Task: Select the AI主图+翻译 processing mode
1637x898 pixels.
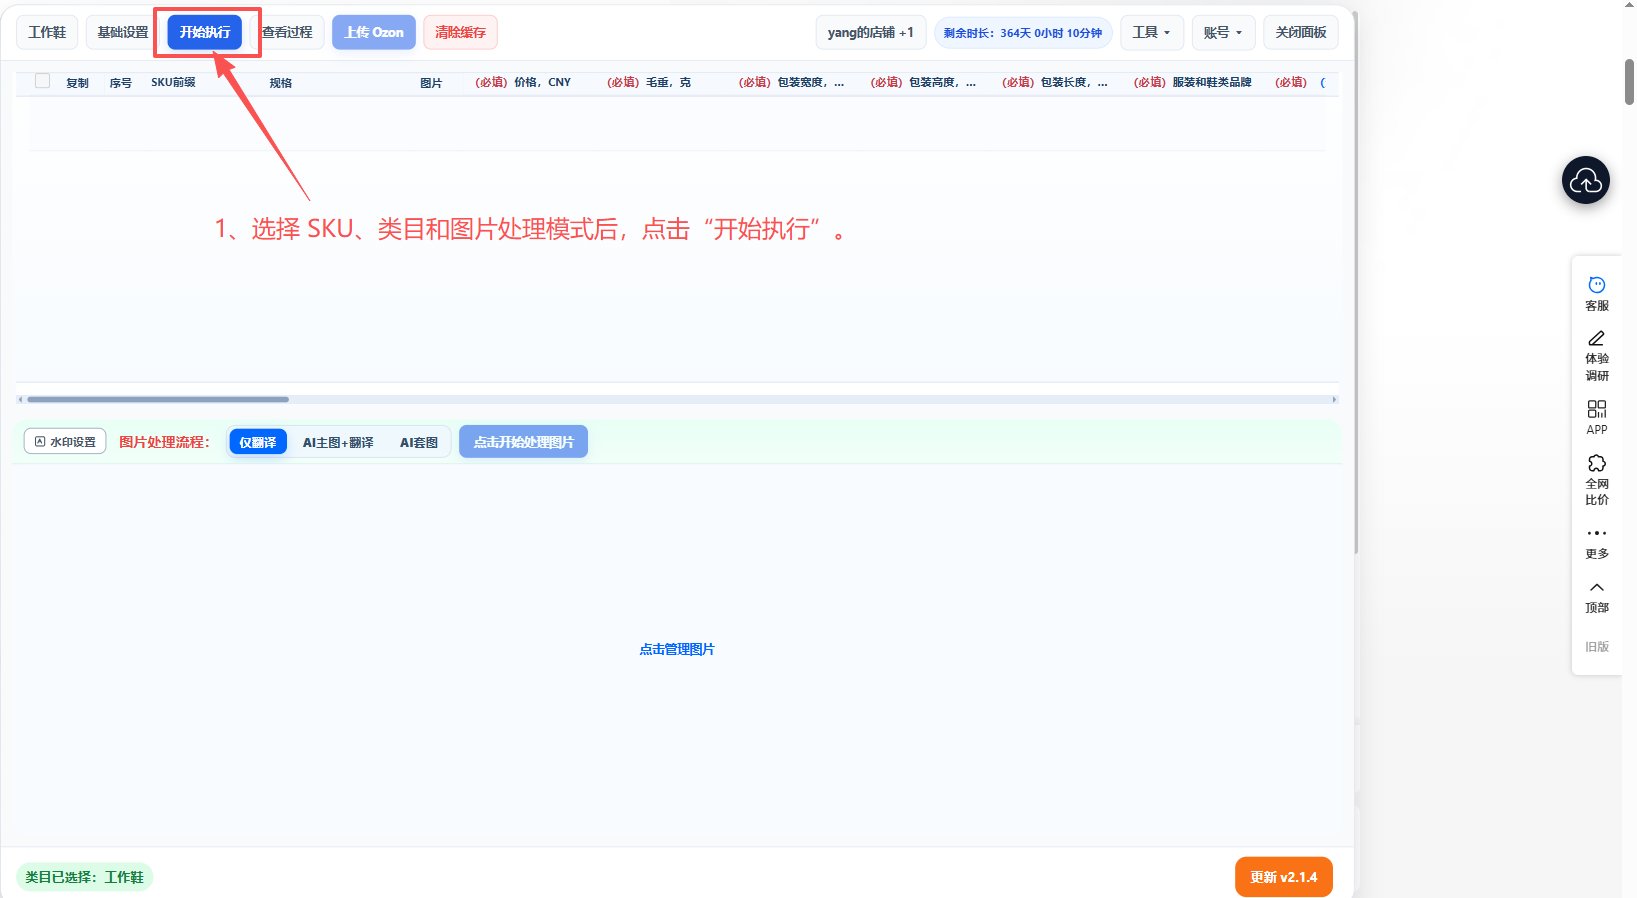Action: 338,442
